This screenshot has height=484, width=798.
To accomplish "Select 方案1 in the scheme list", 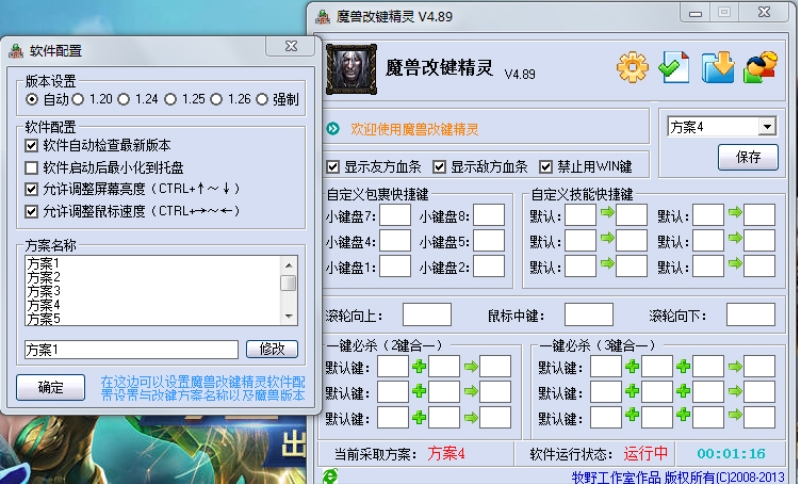I will tap(44, 263).
